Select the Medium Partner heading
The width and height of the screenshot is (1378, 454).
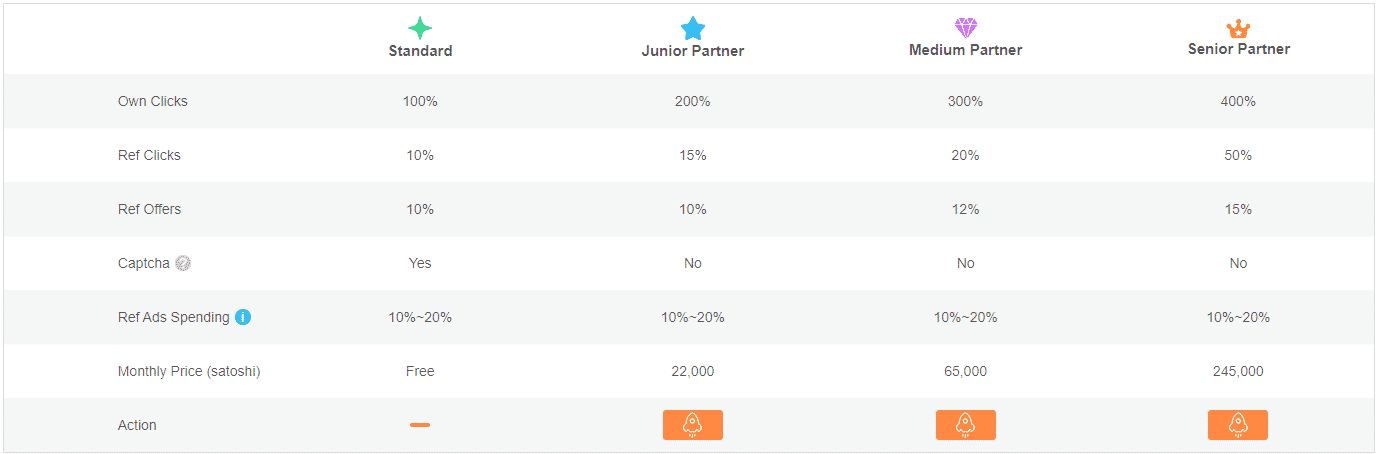[x=965, y=50]
